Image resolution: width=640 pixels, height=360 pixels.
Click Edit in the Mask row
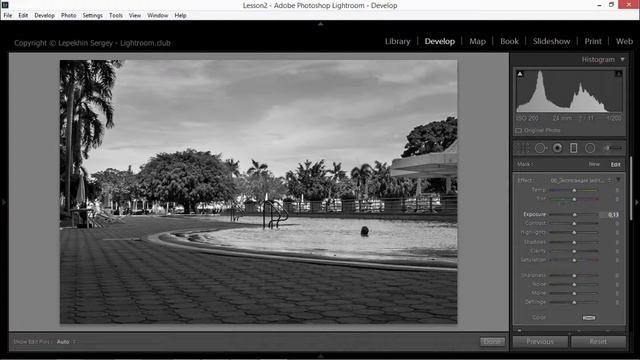tap(616, 164)
